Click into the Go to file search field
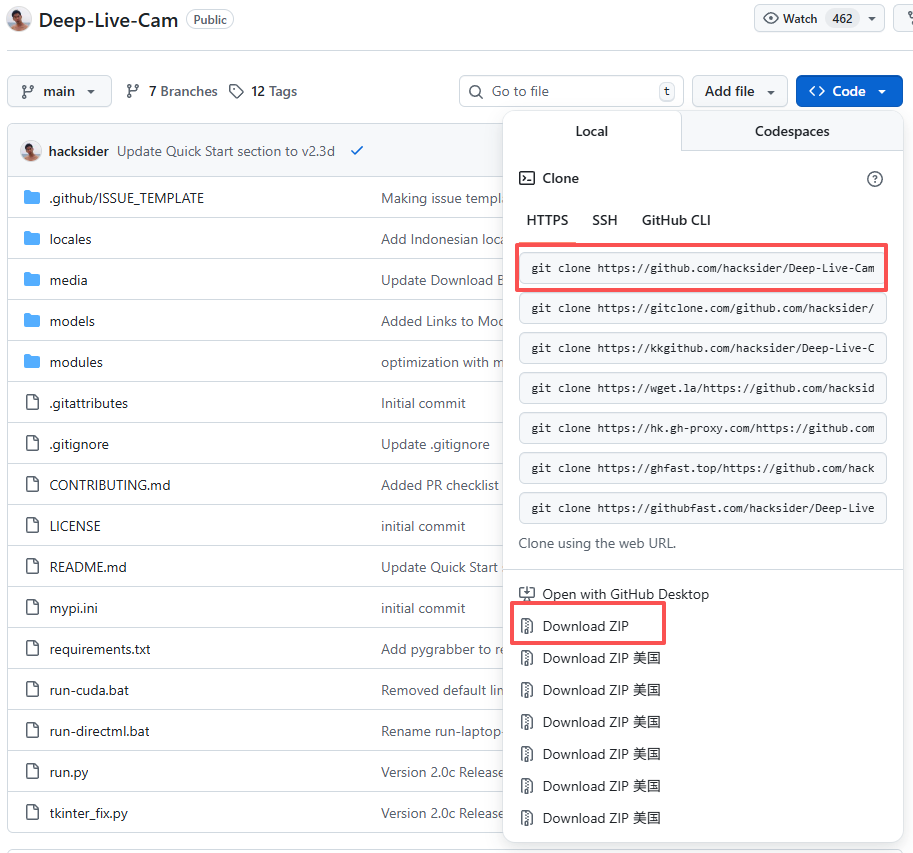Image resolution: width=913 pixels, height=853 pixels. tap(572, 91)
